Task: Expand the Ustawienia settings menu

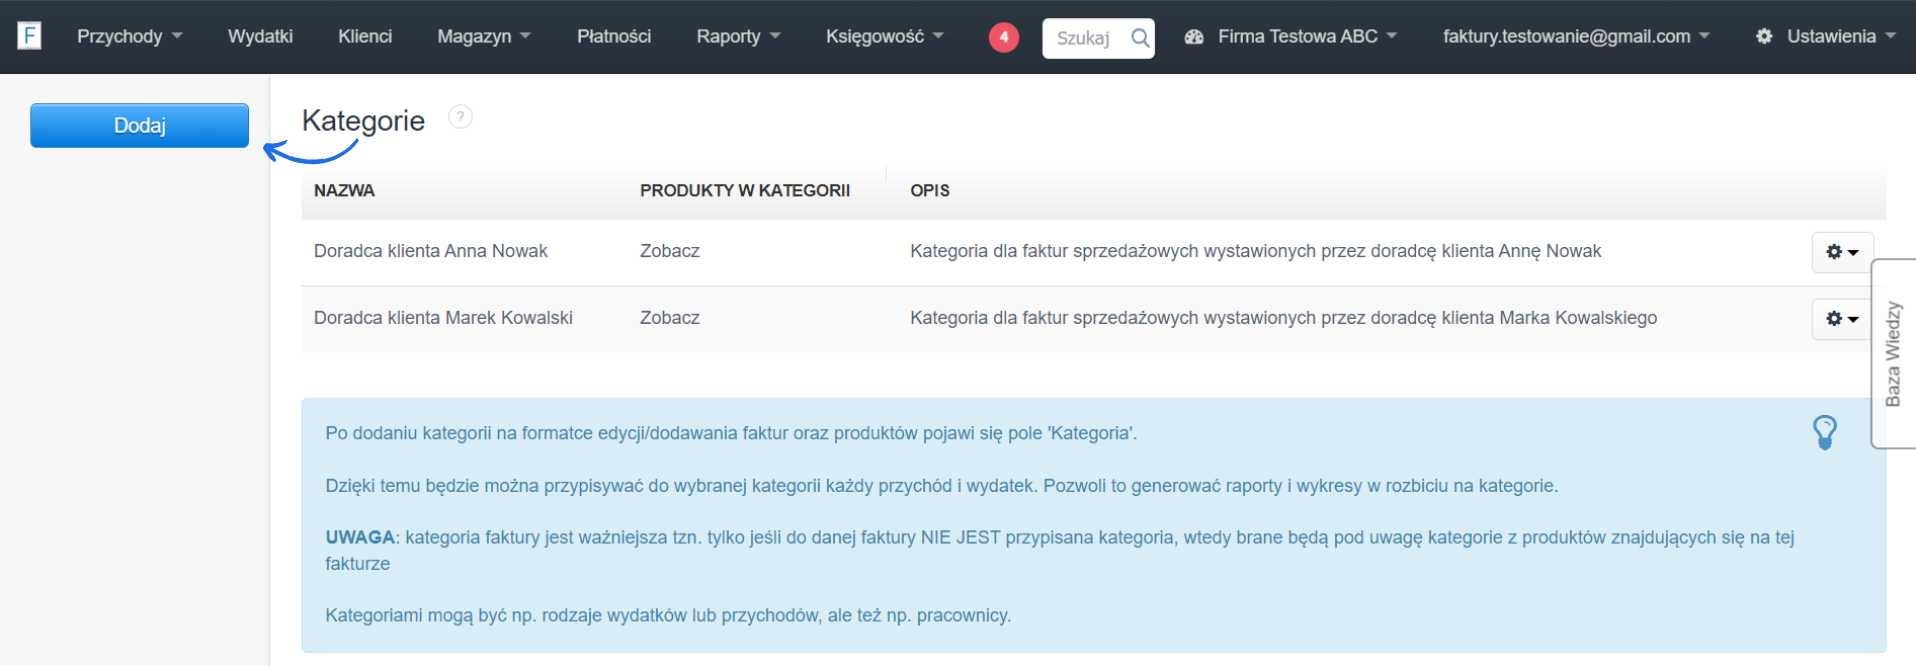Action: pyautogui.click(x=1841, y=36)
